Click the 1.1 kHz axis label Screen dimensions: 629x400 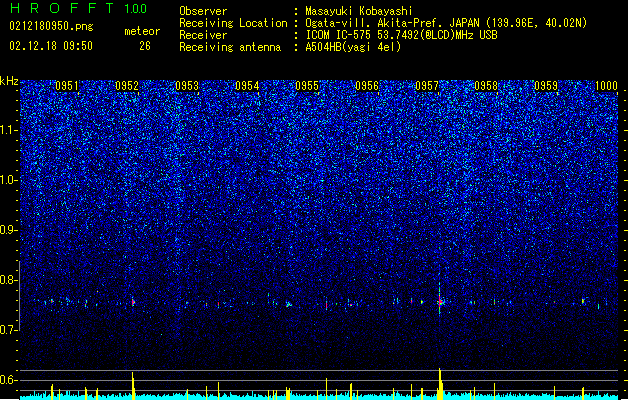(9, 130)
